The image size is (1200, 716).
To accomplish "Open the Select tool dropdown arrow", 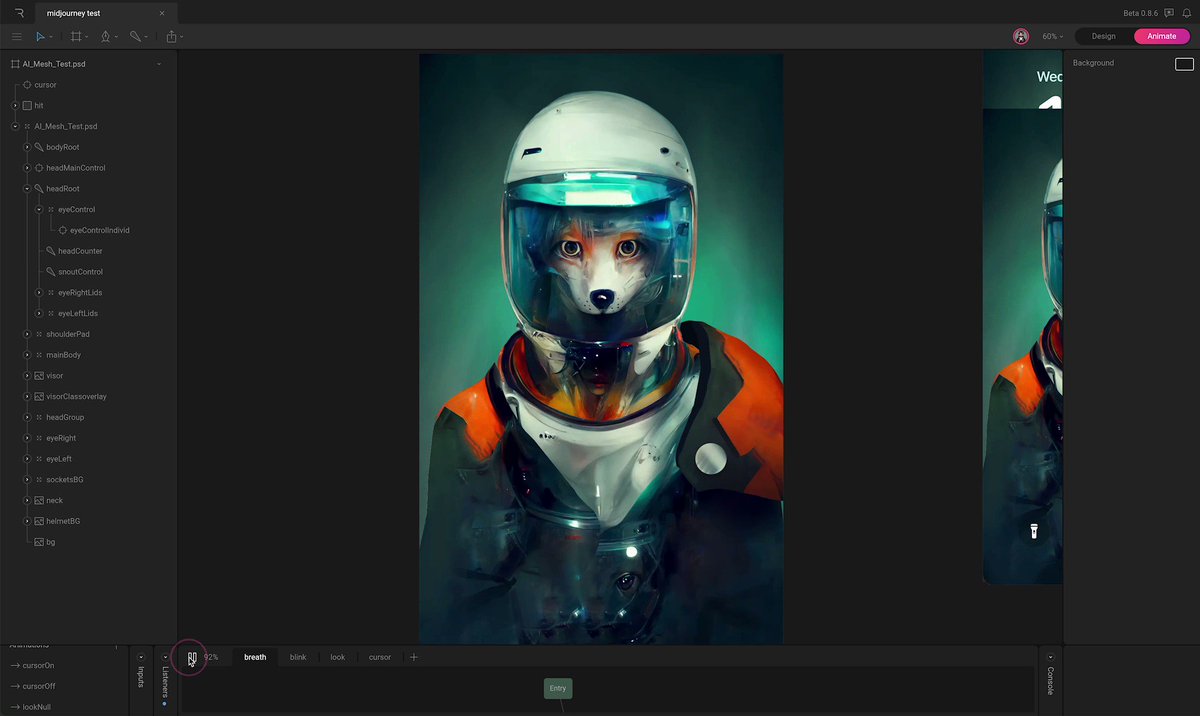I will click(x=51, y=37).
